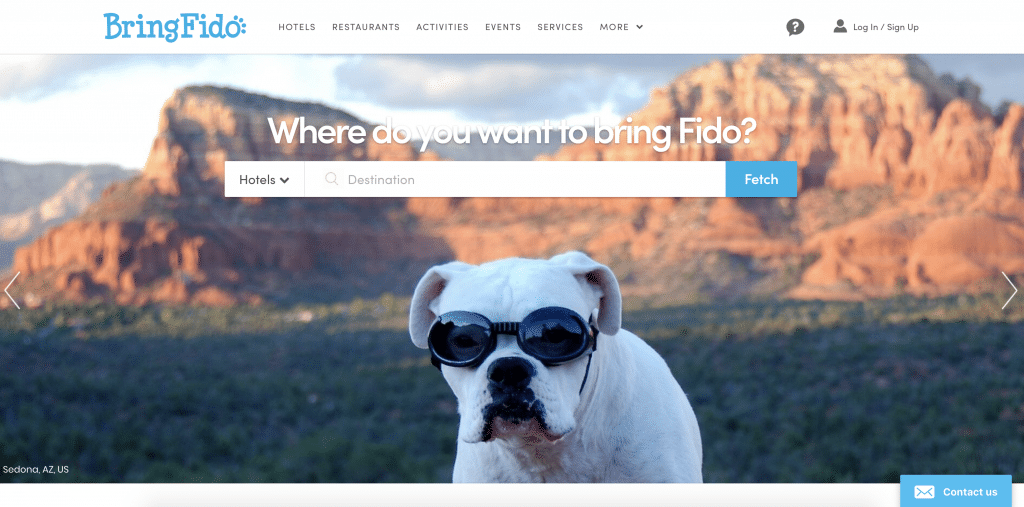Click the BringFido logo

(x=174, y=27)
